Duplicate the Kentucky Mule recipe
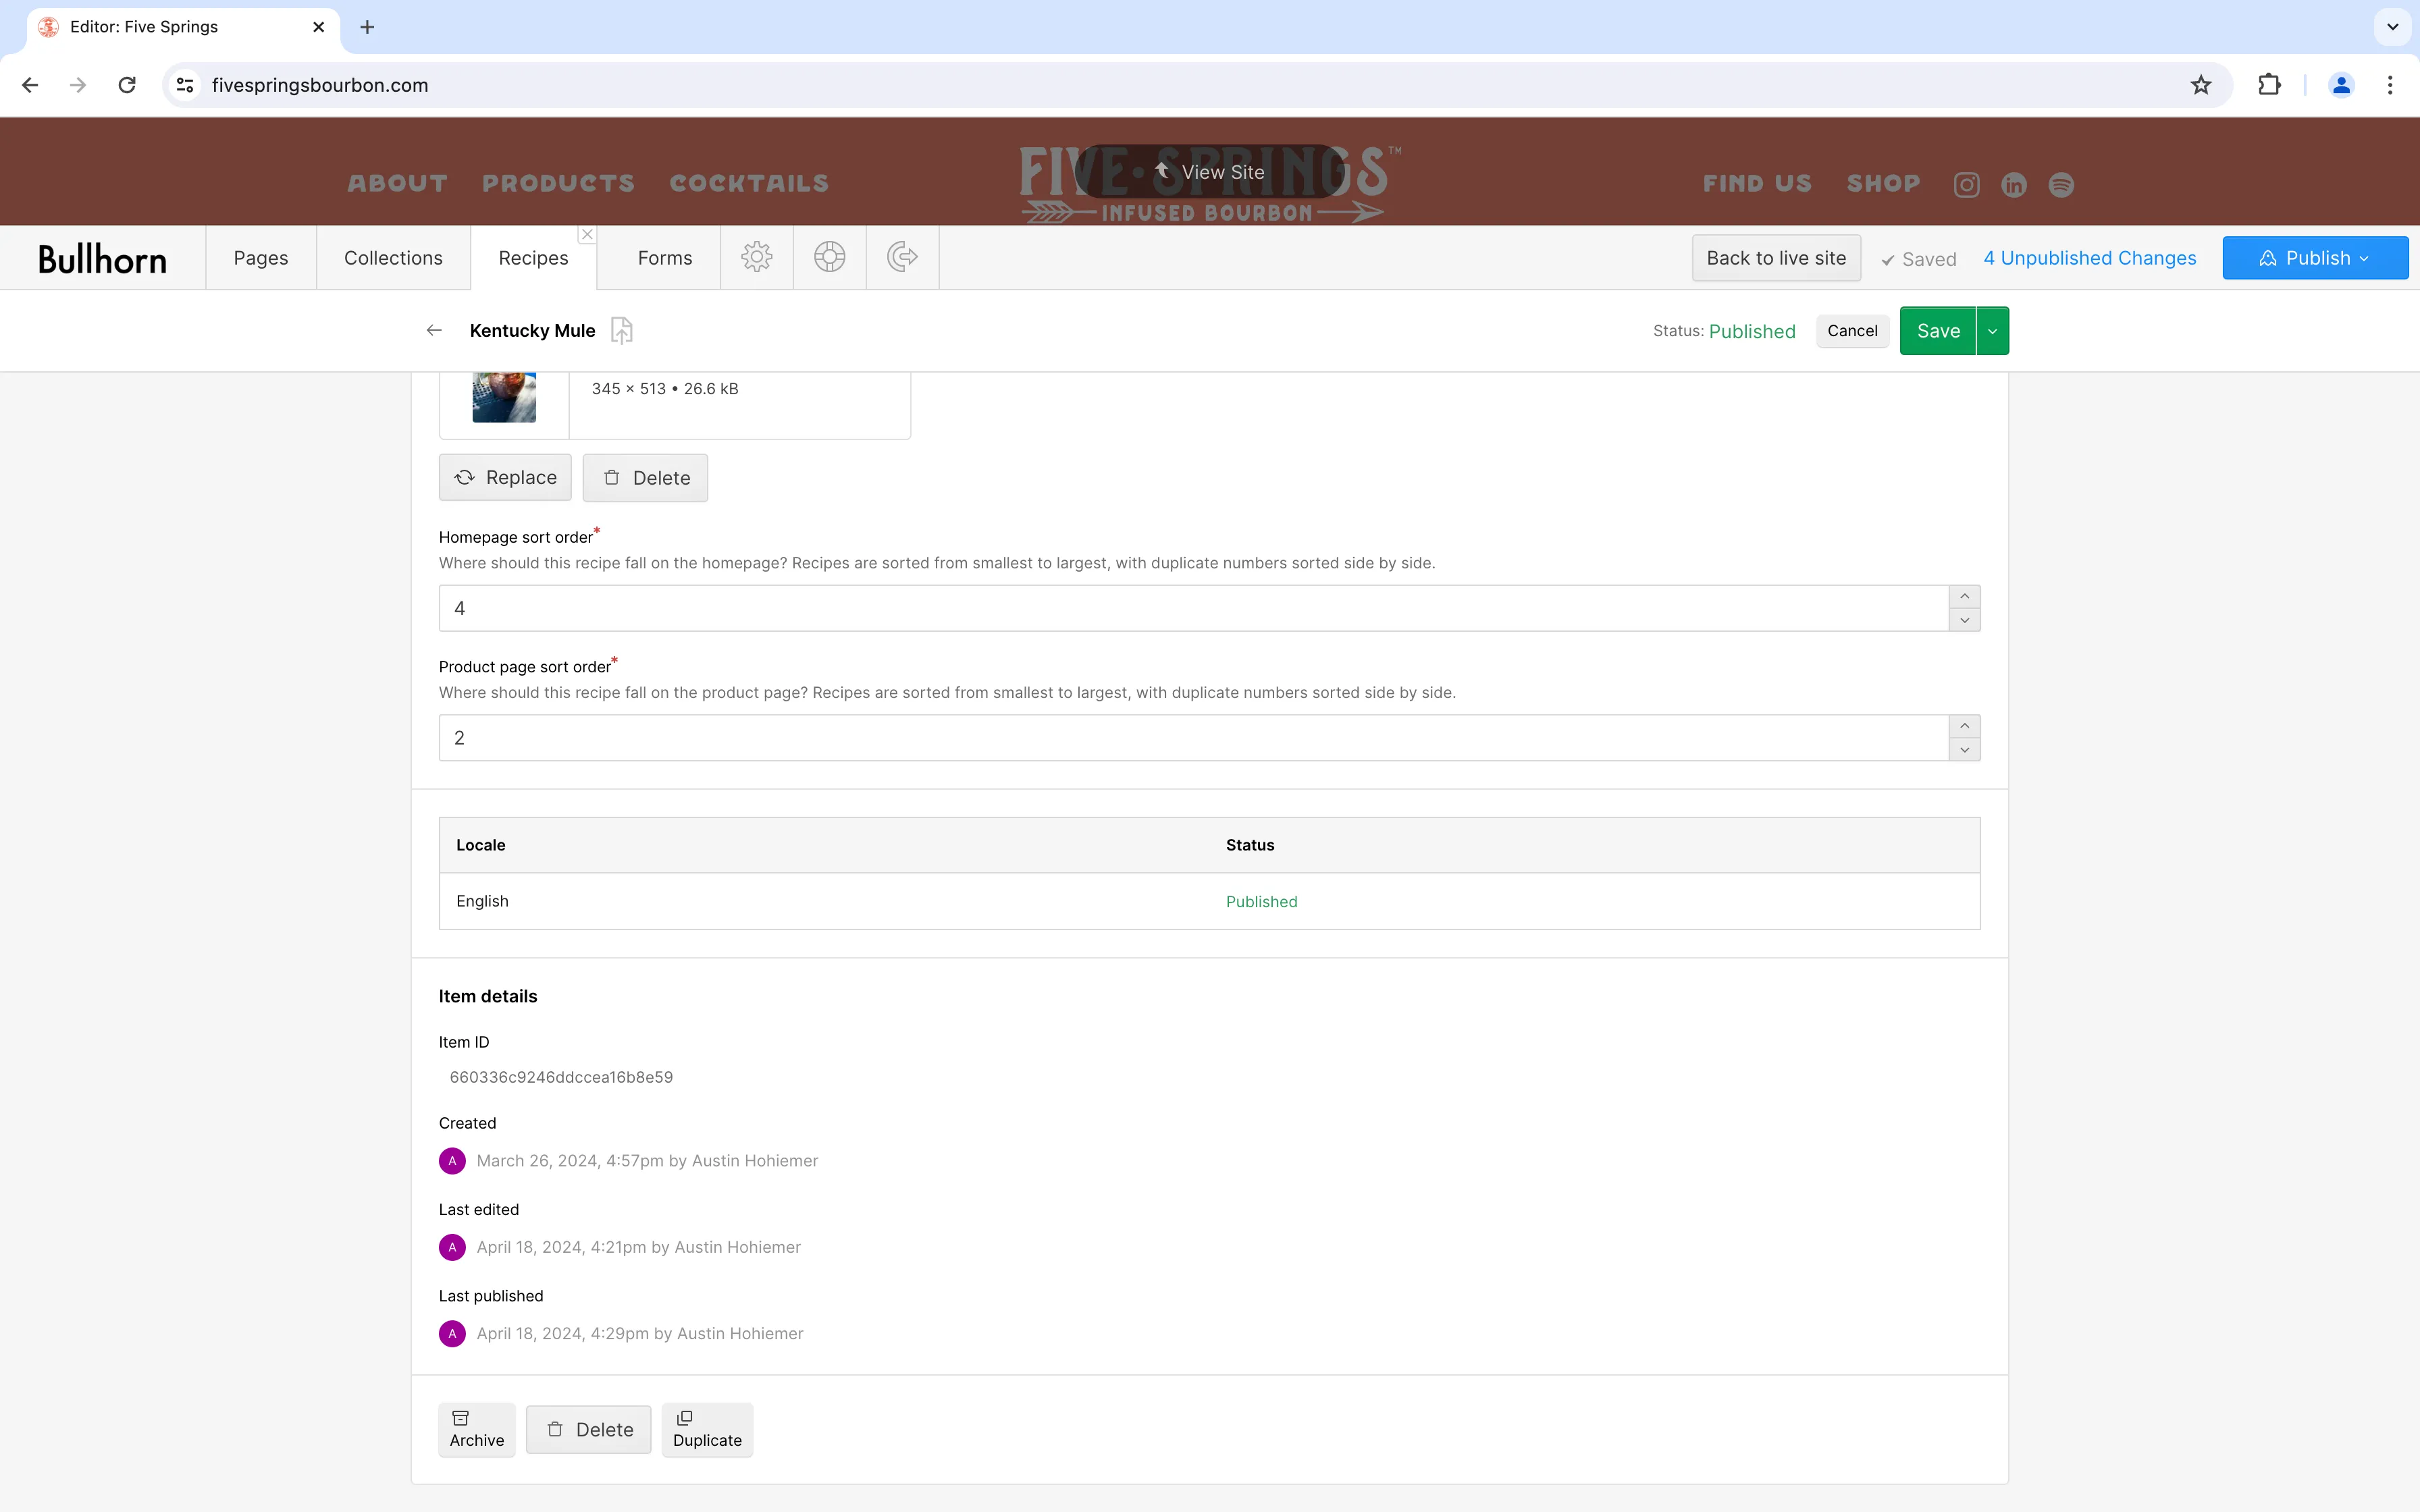 coord(706,1429)
